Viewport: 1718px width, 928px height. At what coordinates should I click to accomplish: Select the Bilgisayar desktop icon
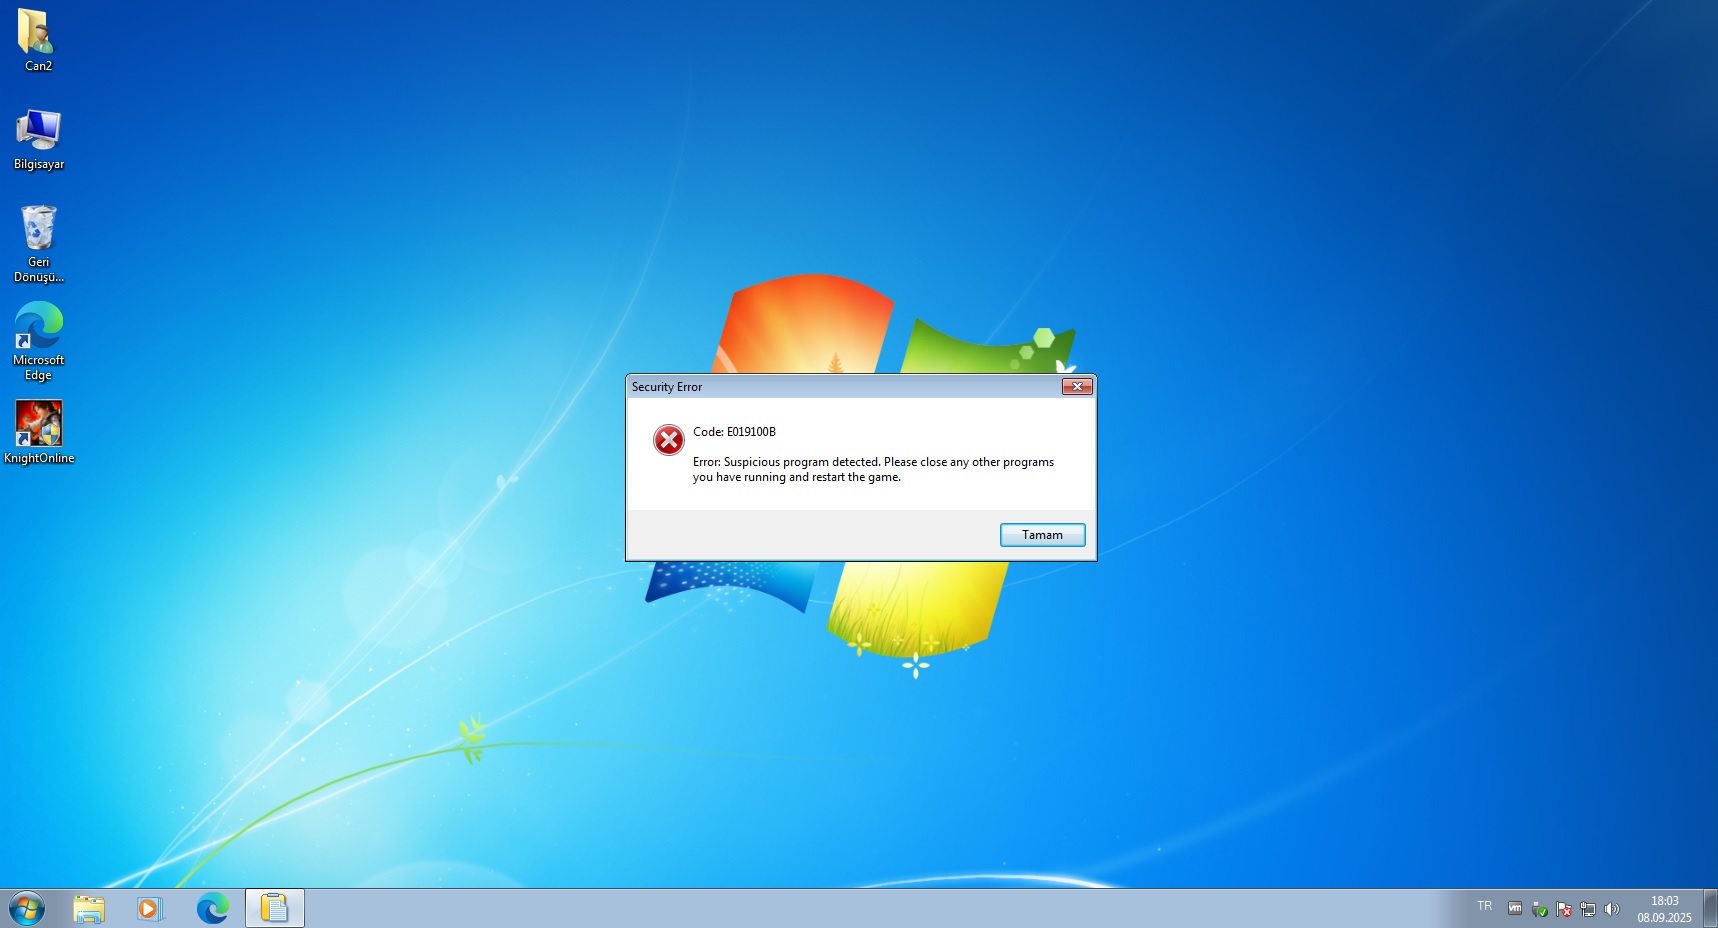tap(38, 140)
